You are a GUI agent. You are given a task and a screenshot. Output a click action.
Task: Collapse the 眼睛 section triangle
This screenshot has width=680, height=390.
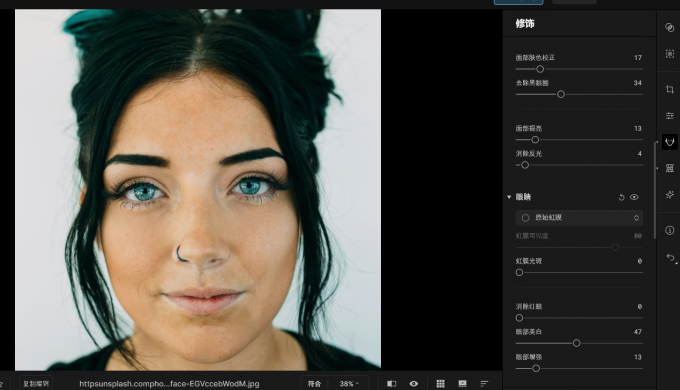coord(509,197)
